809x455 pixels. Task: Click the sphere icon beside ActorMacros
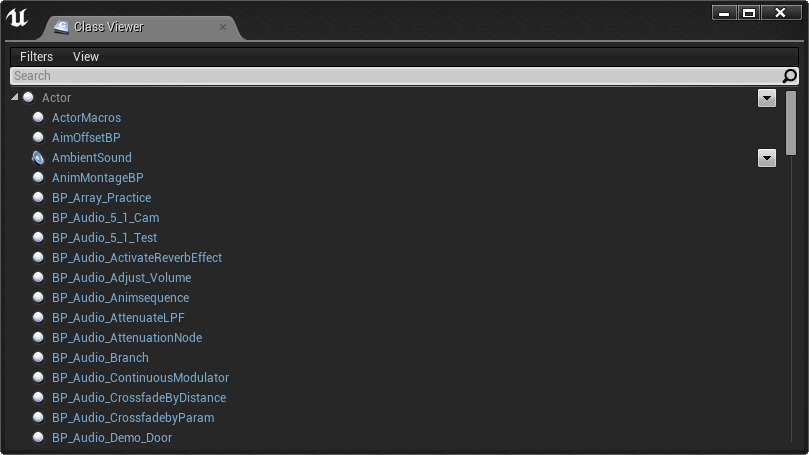[x=38, y=118]
